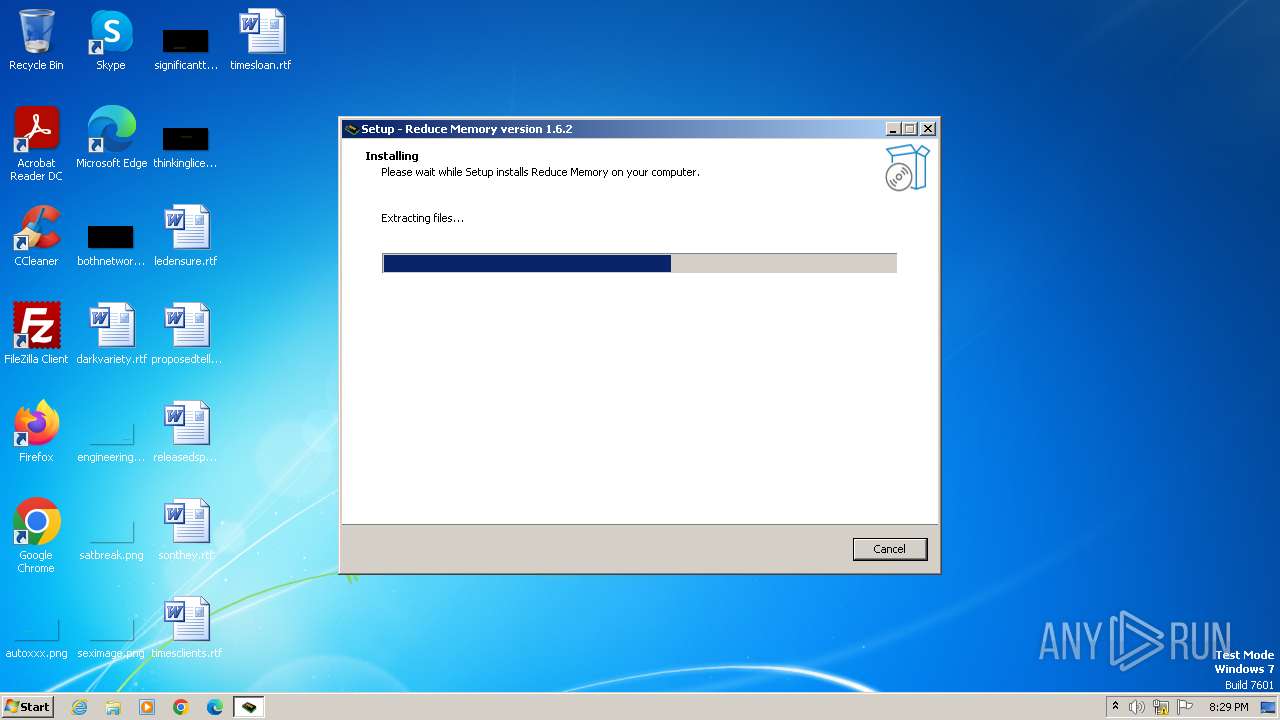Click the 8:29 PM taskbar clock
Screen dimensions: 1280x720
click(1228, 707)
